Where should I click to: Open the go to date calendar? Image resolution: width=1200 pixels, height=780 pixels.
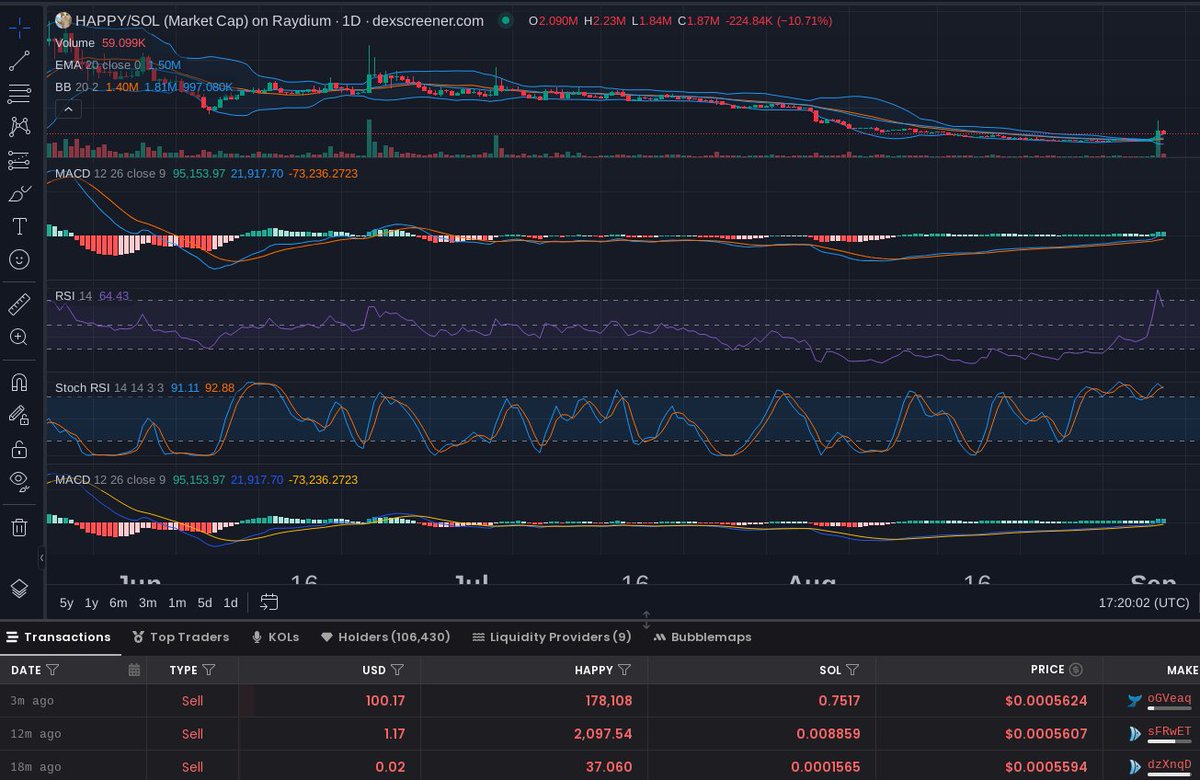tap(269, 602)
